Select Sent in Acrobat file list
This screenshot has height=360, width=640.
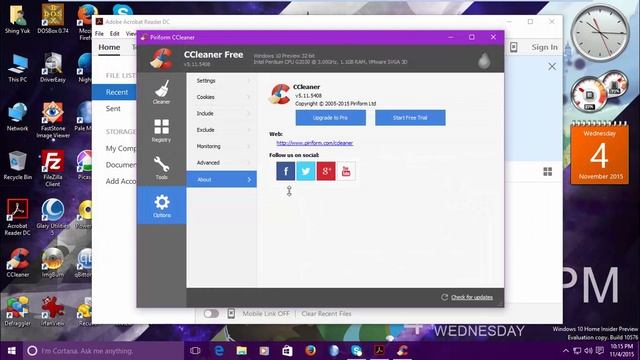pos(113,109)
